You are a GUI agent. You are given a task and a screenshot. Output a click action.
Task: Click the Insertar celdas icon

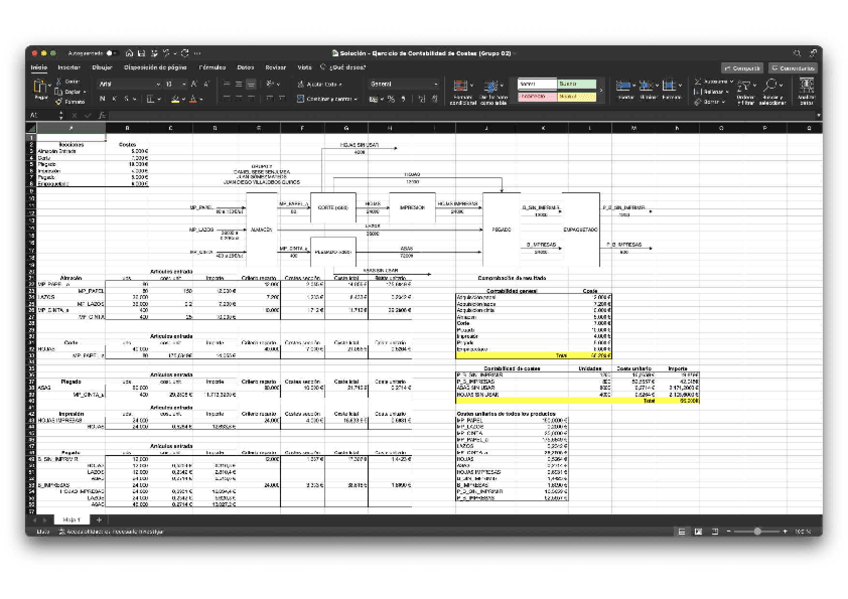pyautogui.click(x=625, y=87)
